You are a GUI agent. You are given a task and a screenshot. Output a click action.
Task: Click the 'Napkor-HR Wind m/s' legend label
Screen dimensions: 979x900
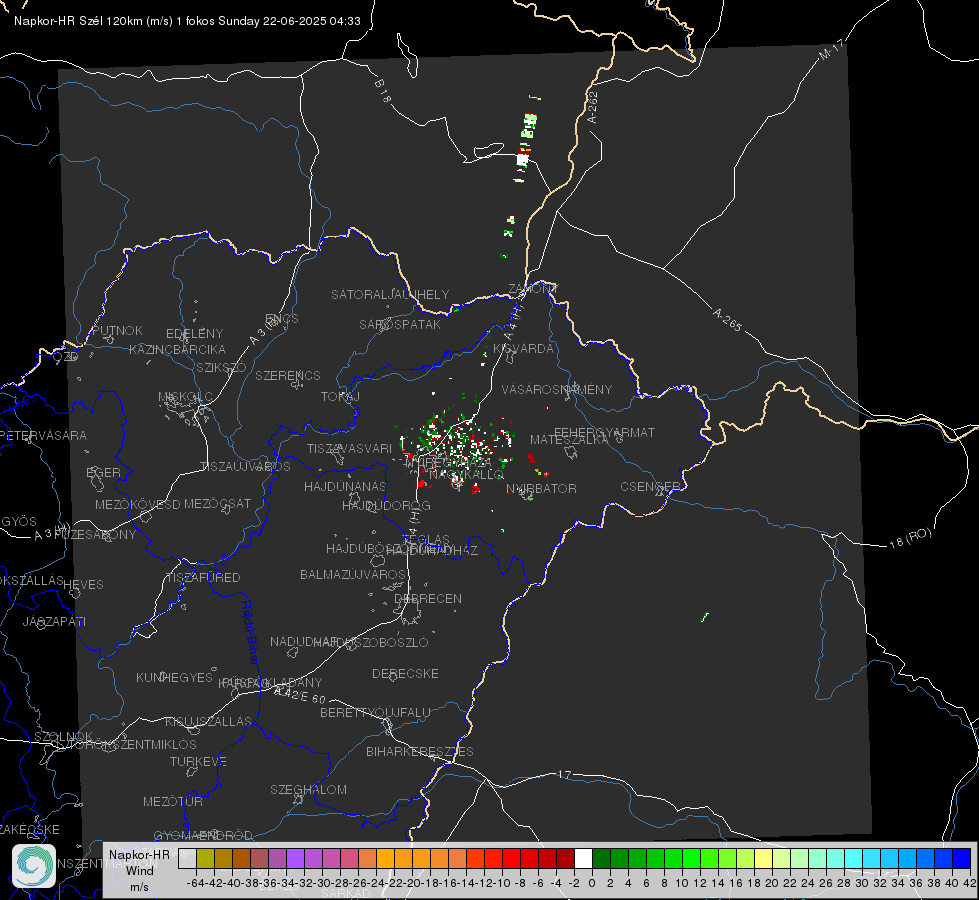[x=139, y=871]
